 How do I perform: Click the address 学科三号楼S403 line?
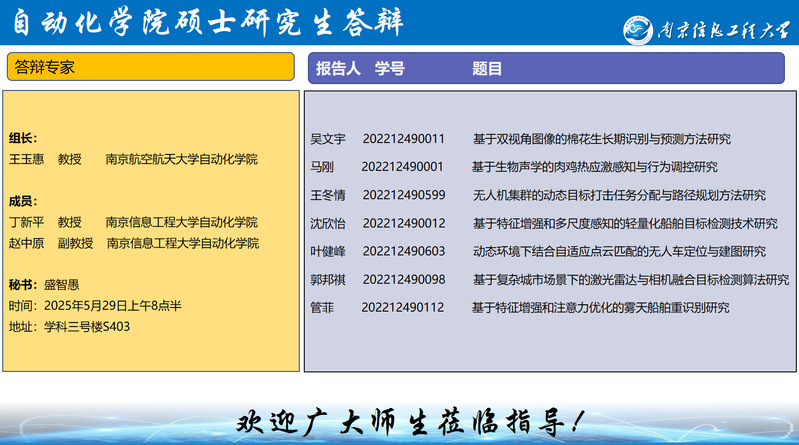point(69,326)
